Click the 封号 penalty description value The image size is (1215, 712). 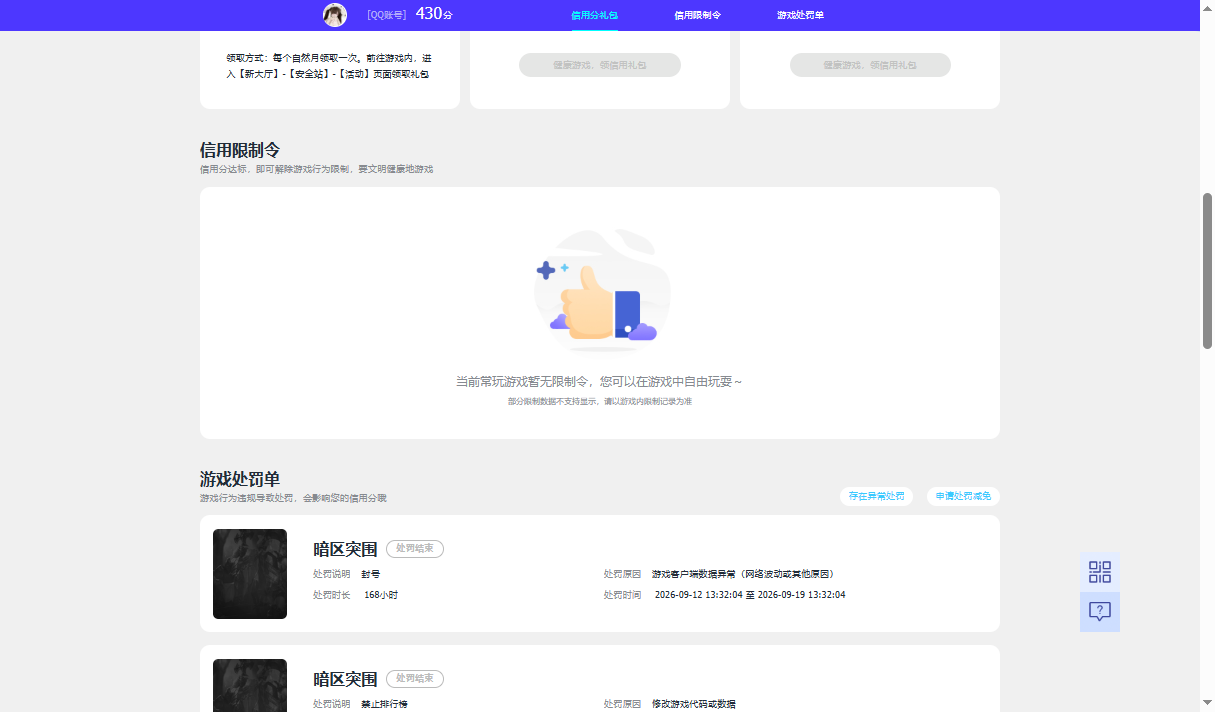tap(371, 575)
